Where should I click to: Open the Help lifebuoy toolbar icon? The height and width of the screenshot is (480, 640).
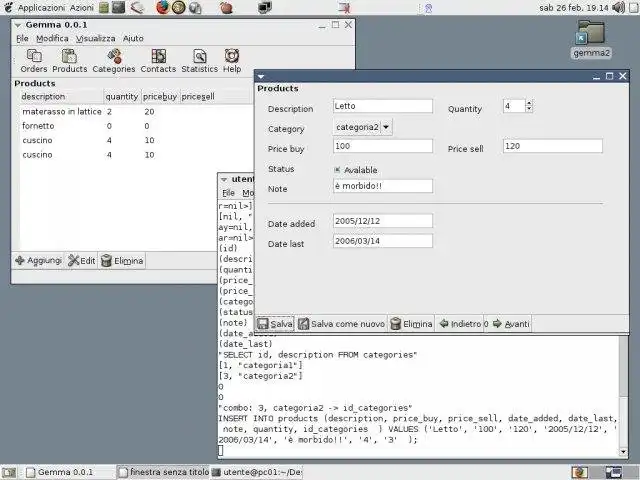pyautogui.click(x=232, y=61)
